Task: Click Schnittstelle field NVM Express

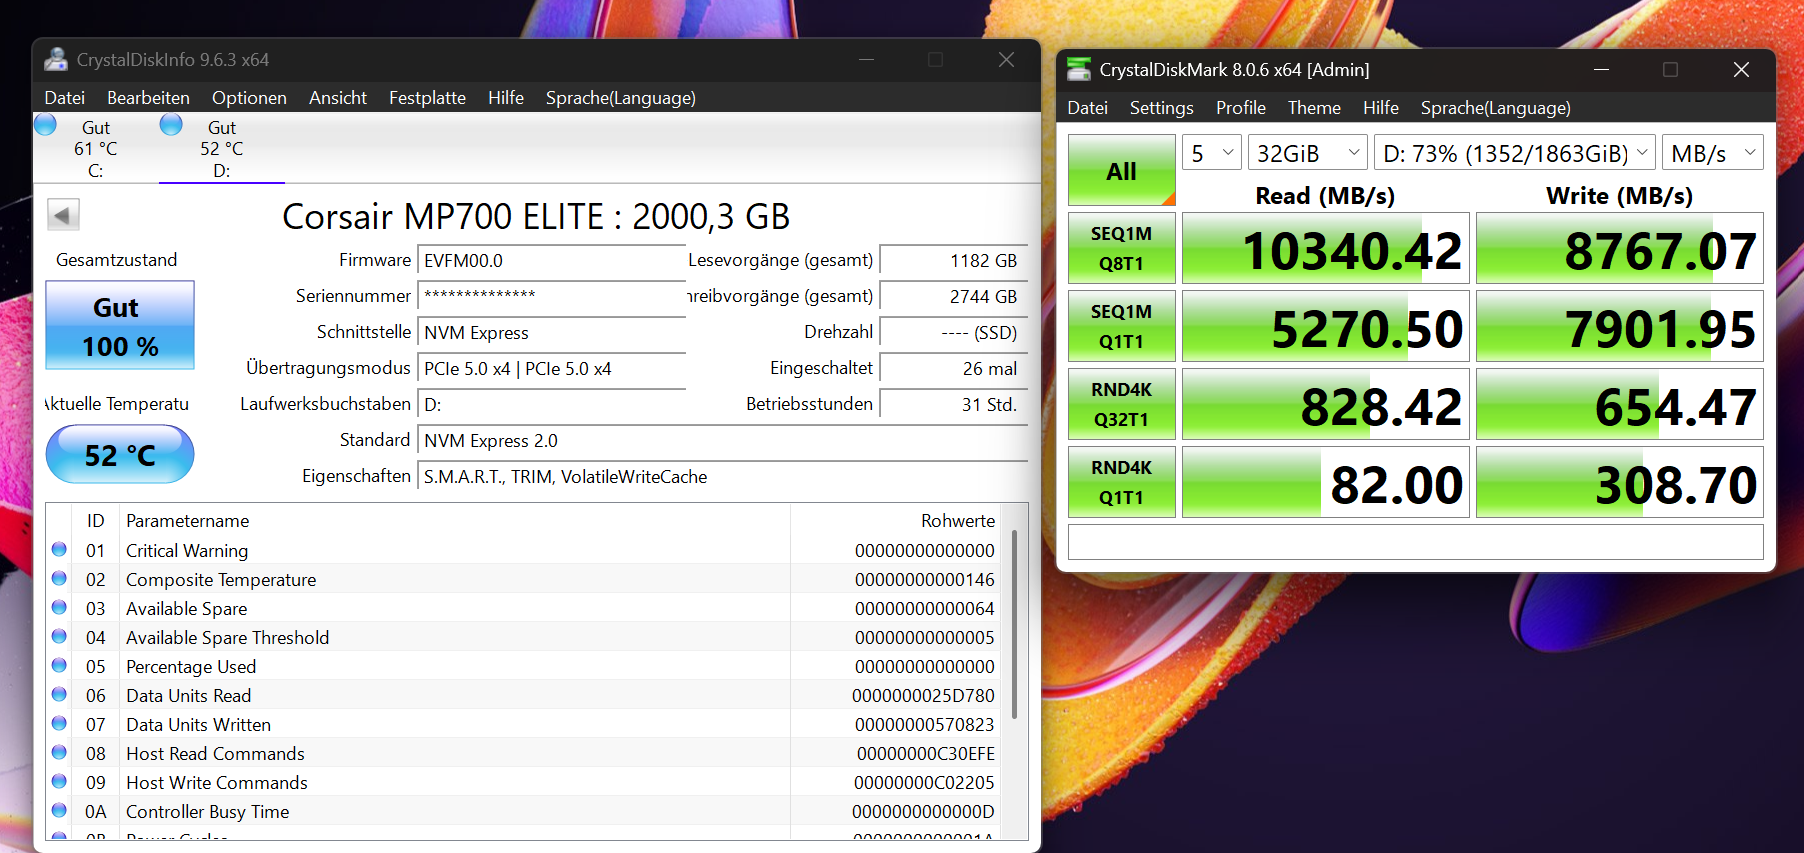Action: pos(552,333)
